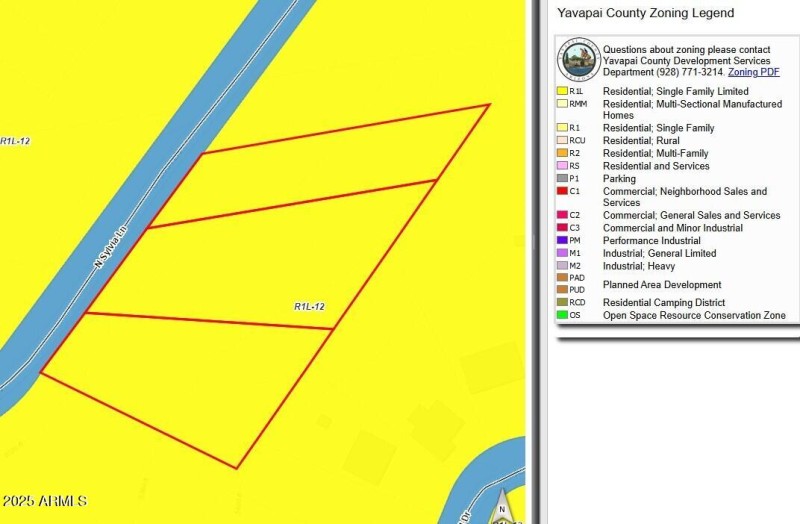Screen dimensions: 800x524
Task: Click the gray P1 Parking swatch
Action: pos(562,178)
